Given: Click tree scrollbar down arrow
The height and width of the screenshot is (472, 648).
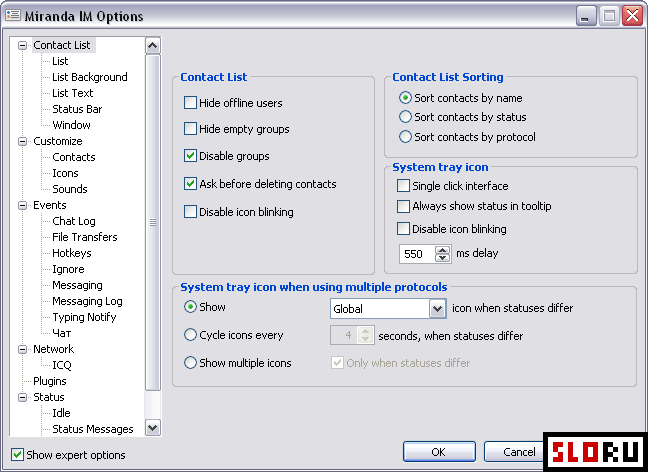Looking at the screenshot, I should pyautogui.click(x=153, y=427).
